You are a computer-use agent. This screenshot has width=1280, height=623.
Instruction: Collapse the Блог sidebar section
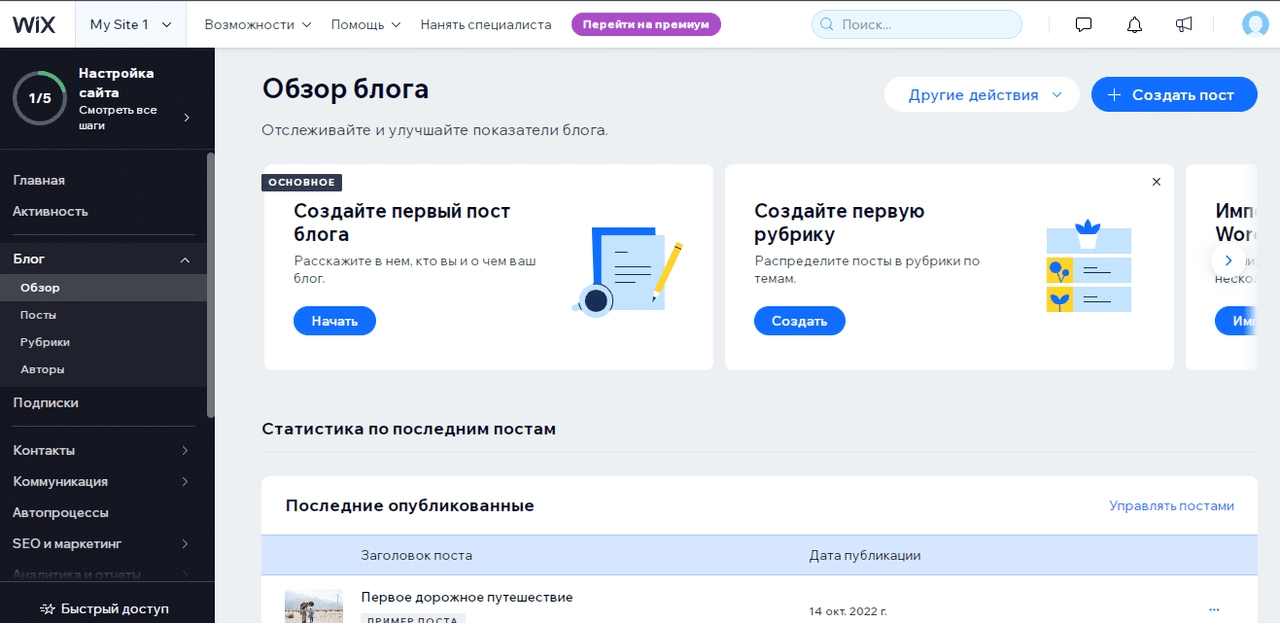pos(185,259)
